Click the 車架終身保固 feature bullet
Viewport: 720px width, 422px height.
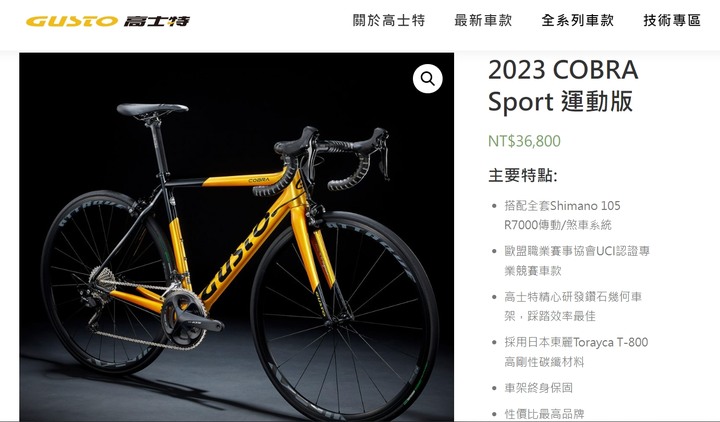(539, 388)
